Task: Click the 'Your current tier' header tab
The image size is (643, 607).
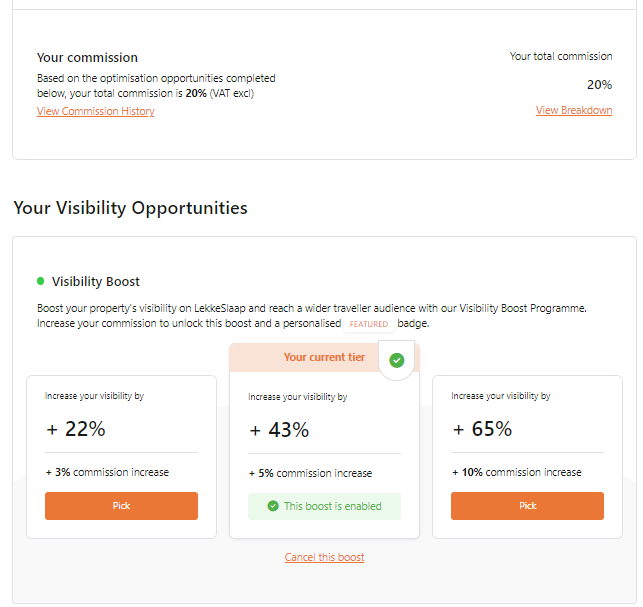Action: 324,357
